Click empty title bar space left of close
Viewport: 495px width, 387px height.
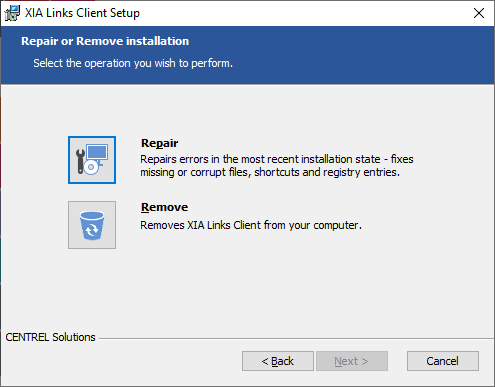300,13
